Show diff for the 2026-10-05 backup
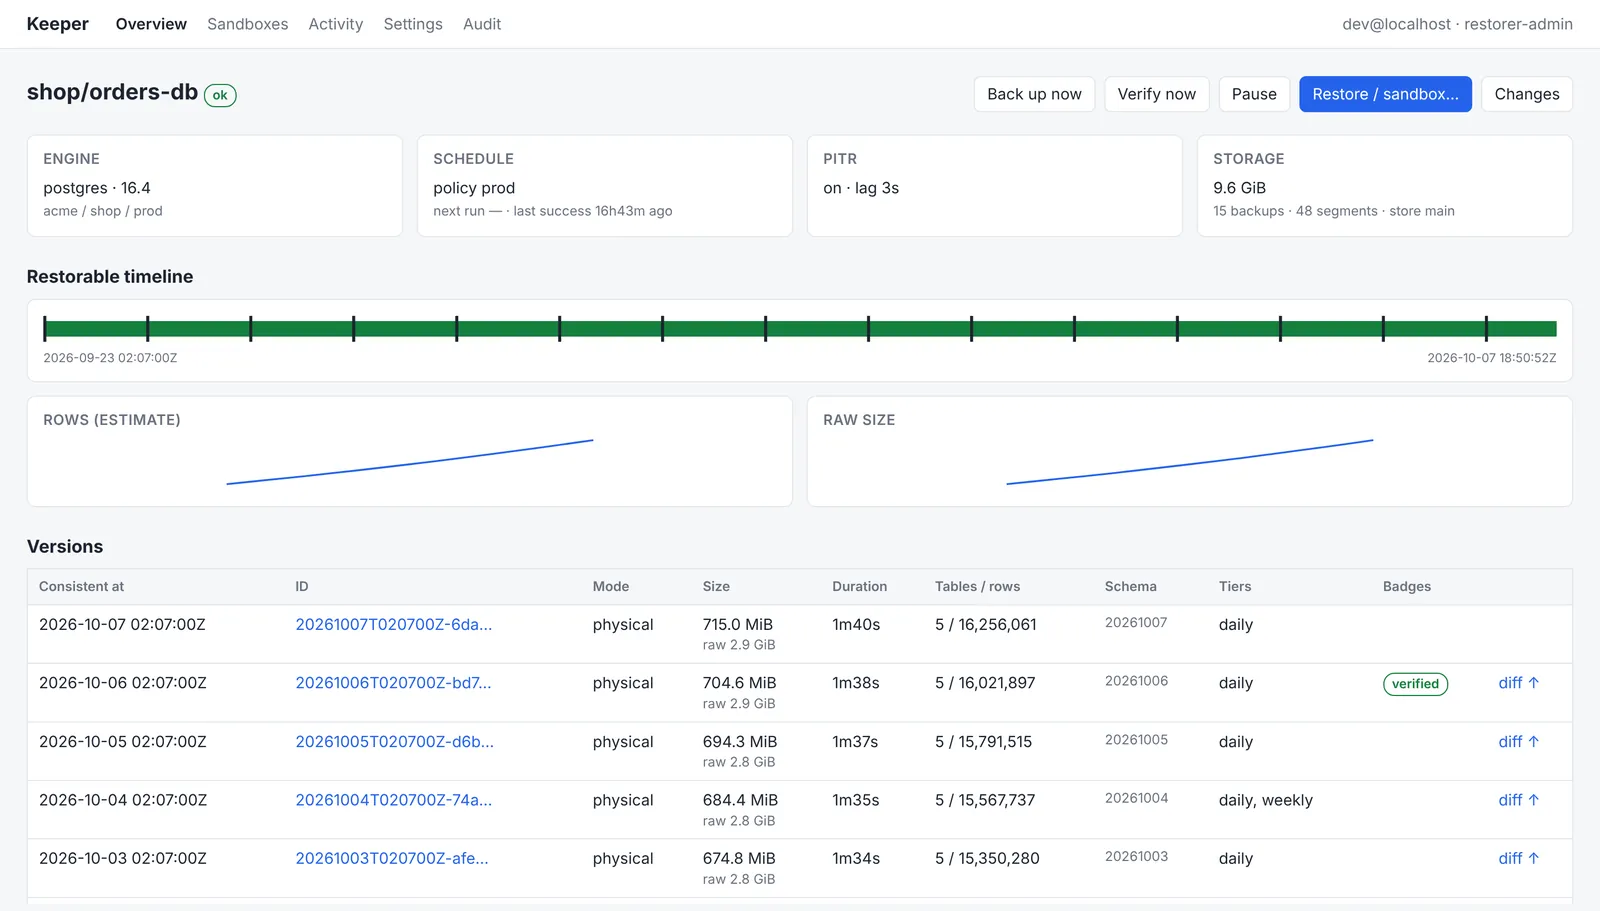The image size is (1600, 911). (x=1518, y=742)
